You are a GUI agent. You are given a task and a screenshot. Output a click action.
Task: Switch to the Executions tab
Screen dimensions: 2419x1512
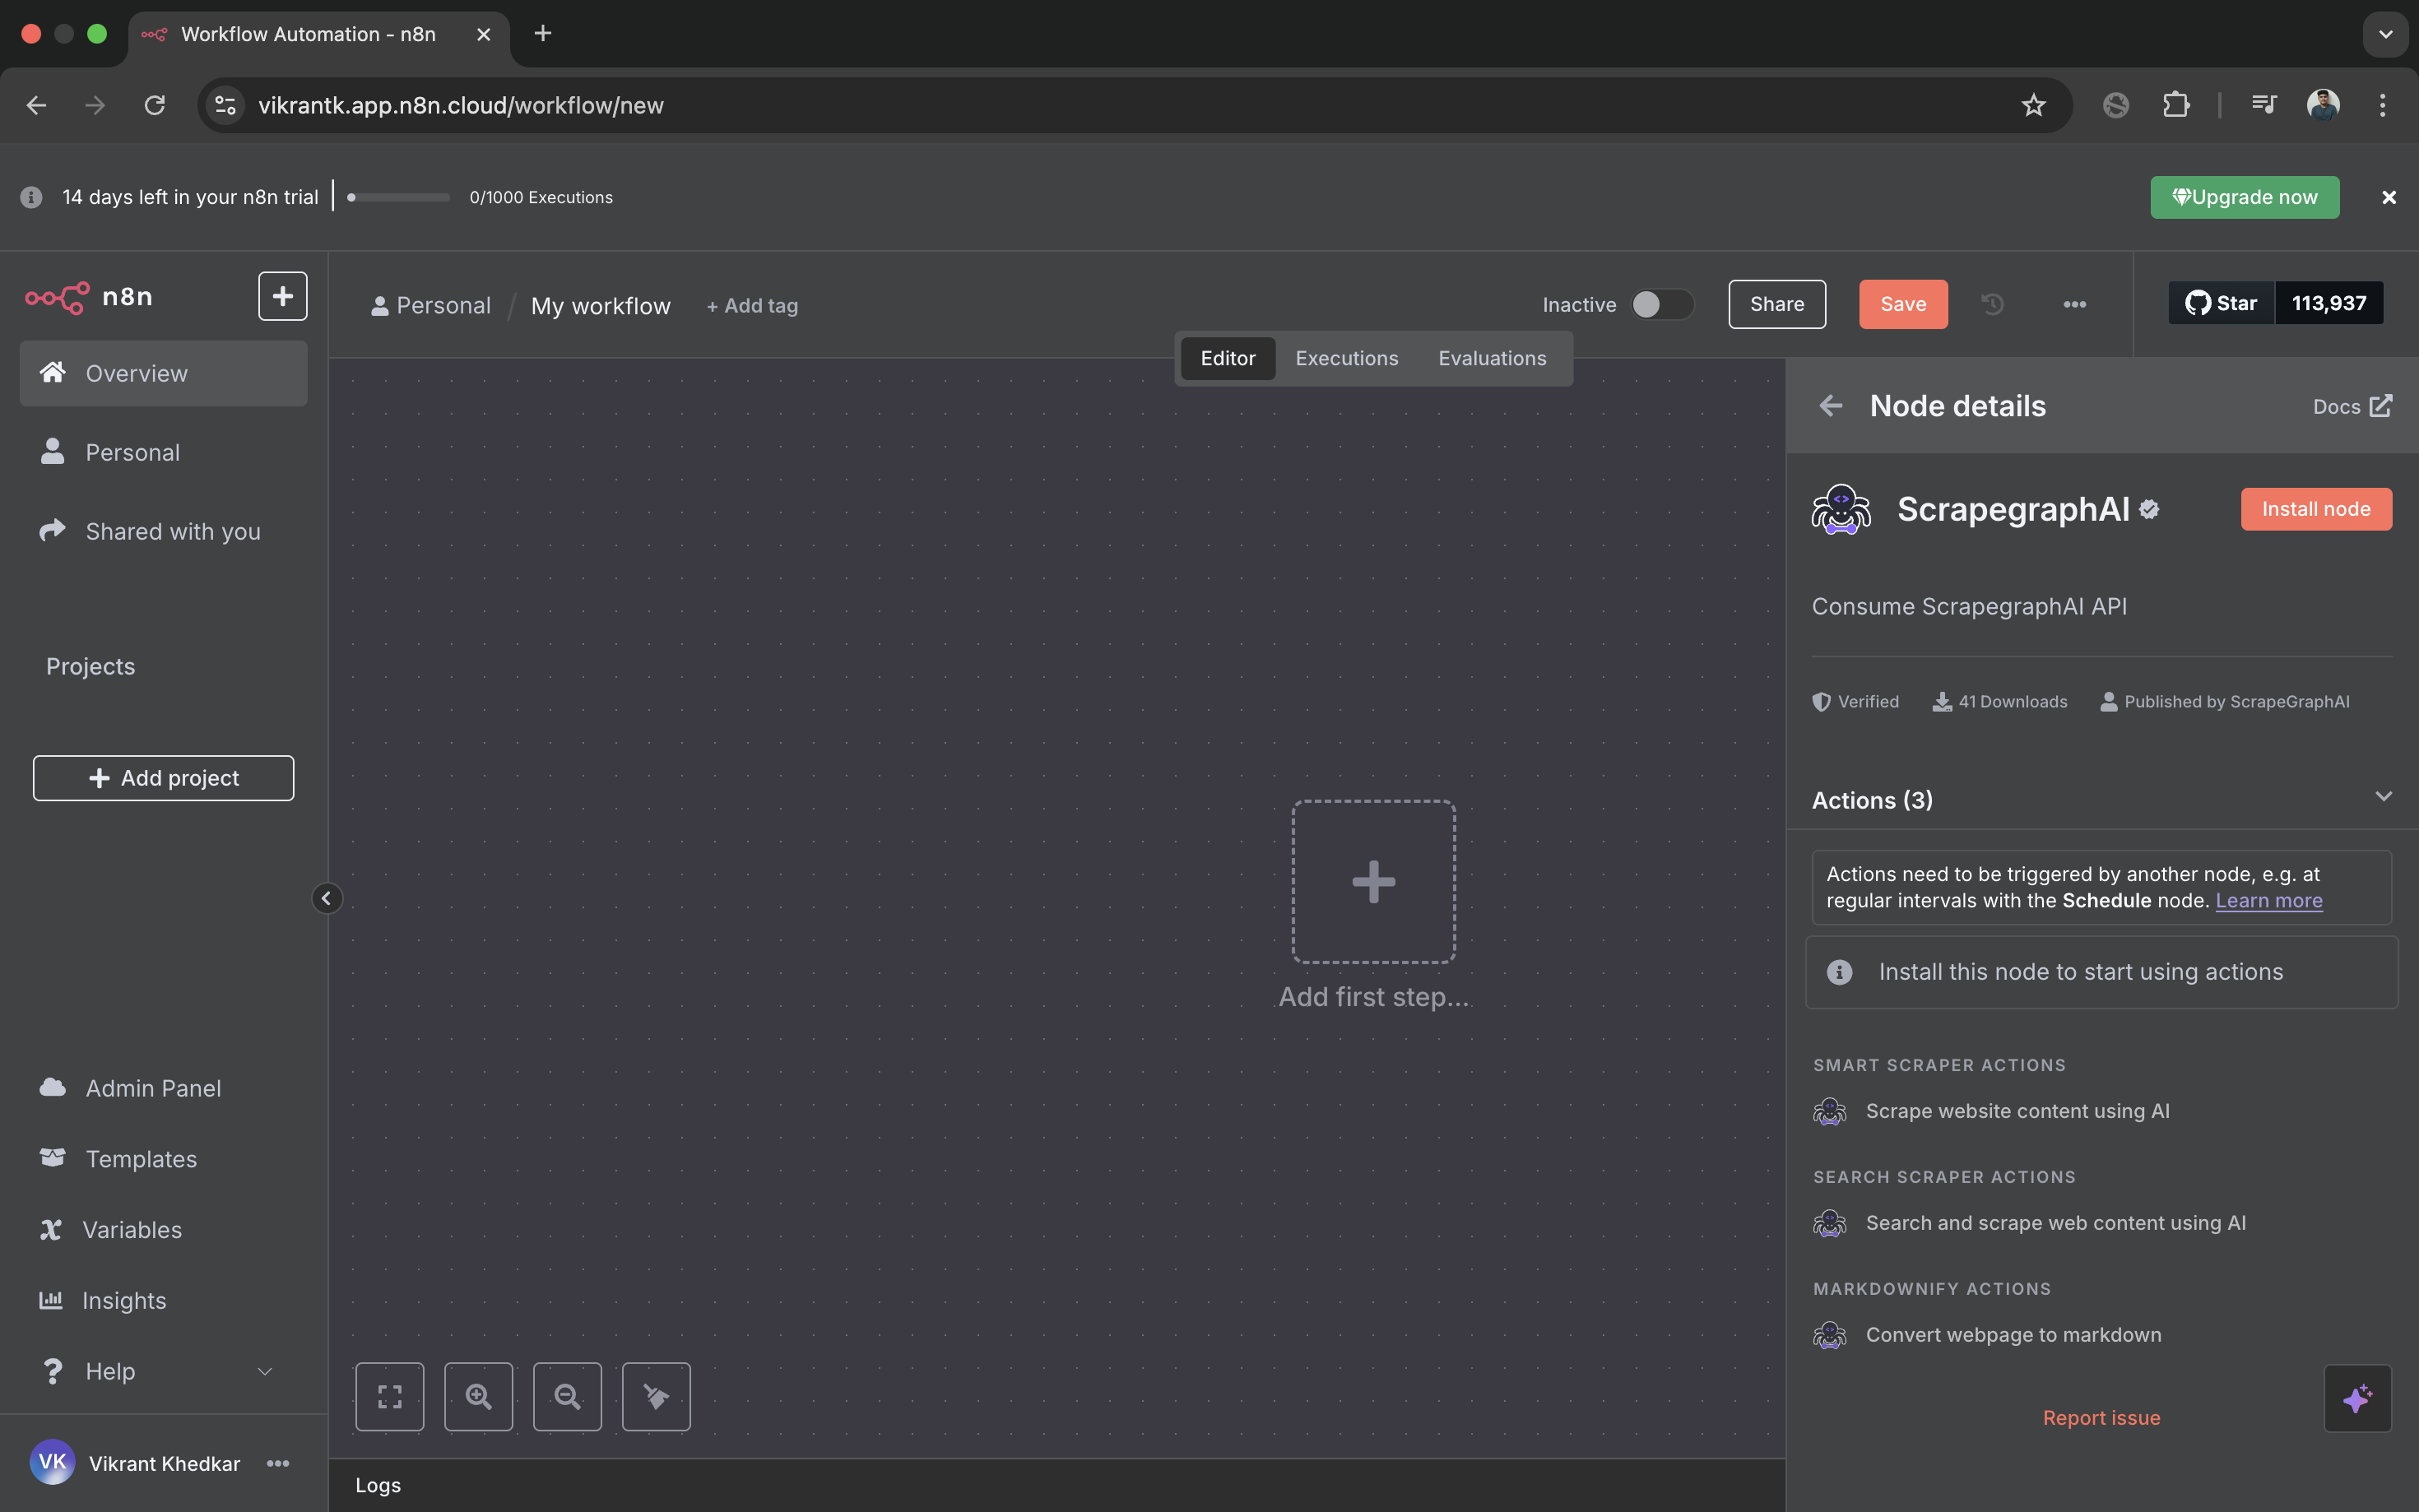(x=1347, y=358)
